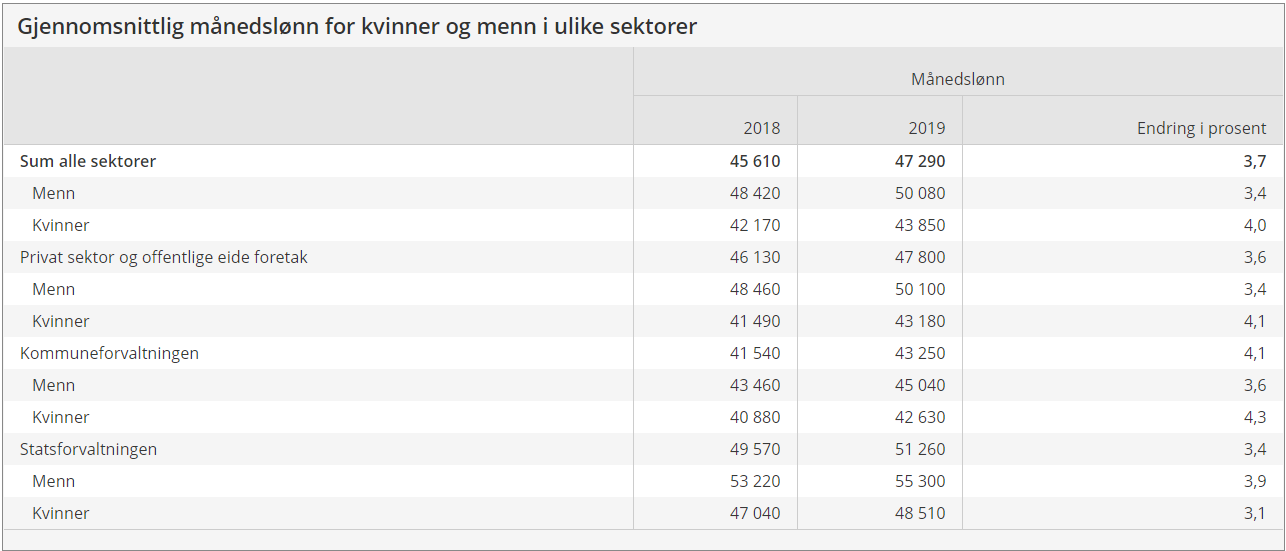Click the 45 610 value for all sectors

coord(755,161)
